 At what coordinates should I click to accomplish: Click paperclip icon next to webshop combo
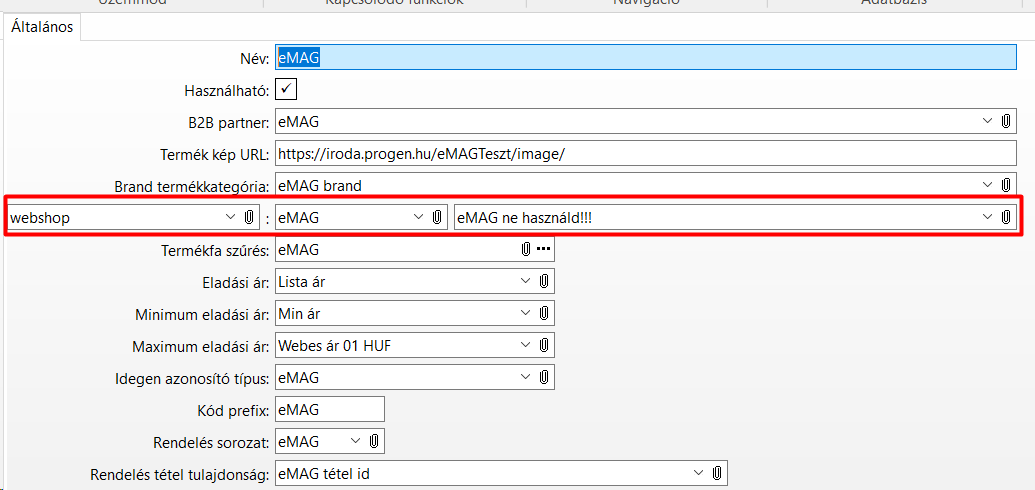250,217
